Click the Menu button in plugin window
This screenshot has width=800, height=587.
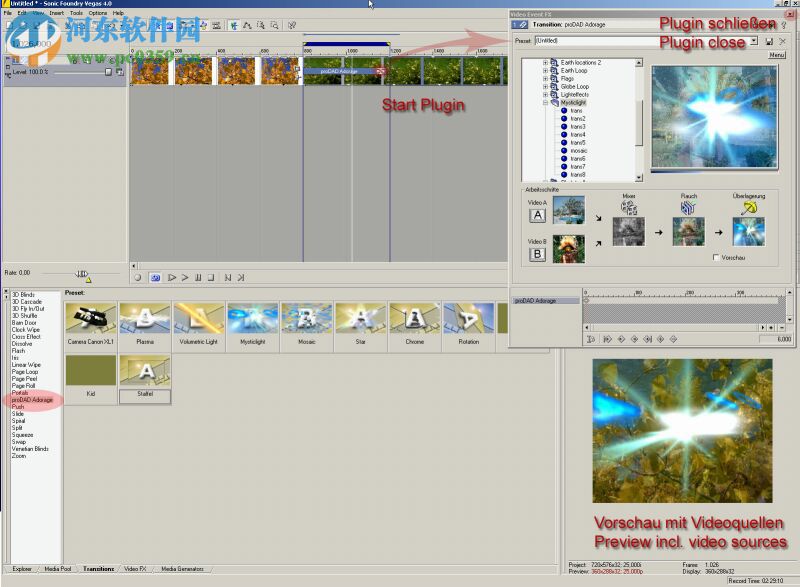[777, 55]
